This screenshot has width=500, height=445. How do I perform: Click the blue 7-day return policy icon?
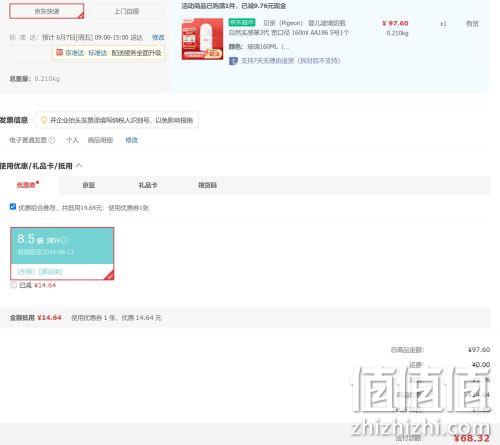tap(233, 61)
